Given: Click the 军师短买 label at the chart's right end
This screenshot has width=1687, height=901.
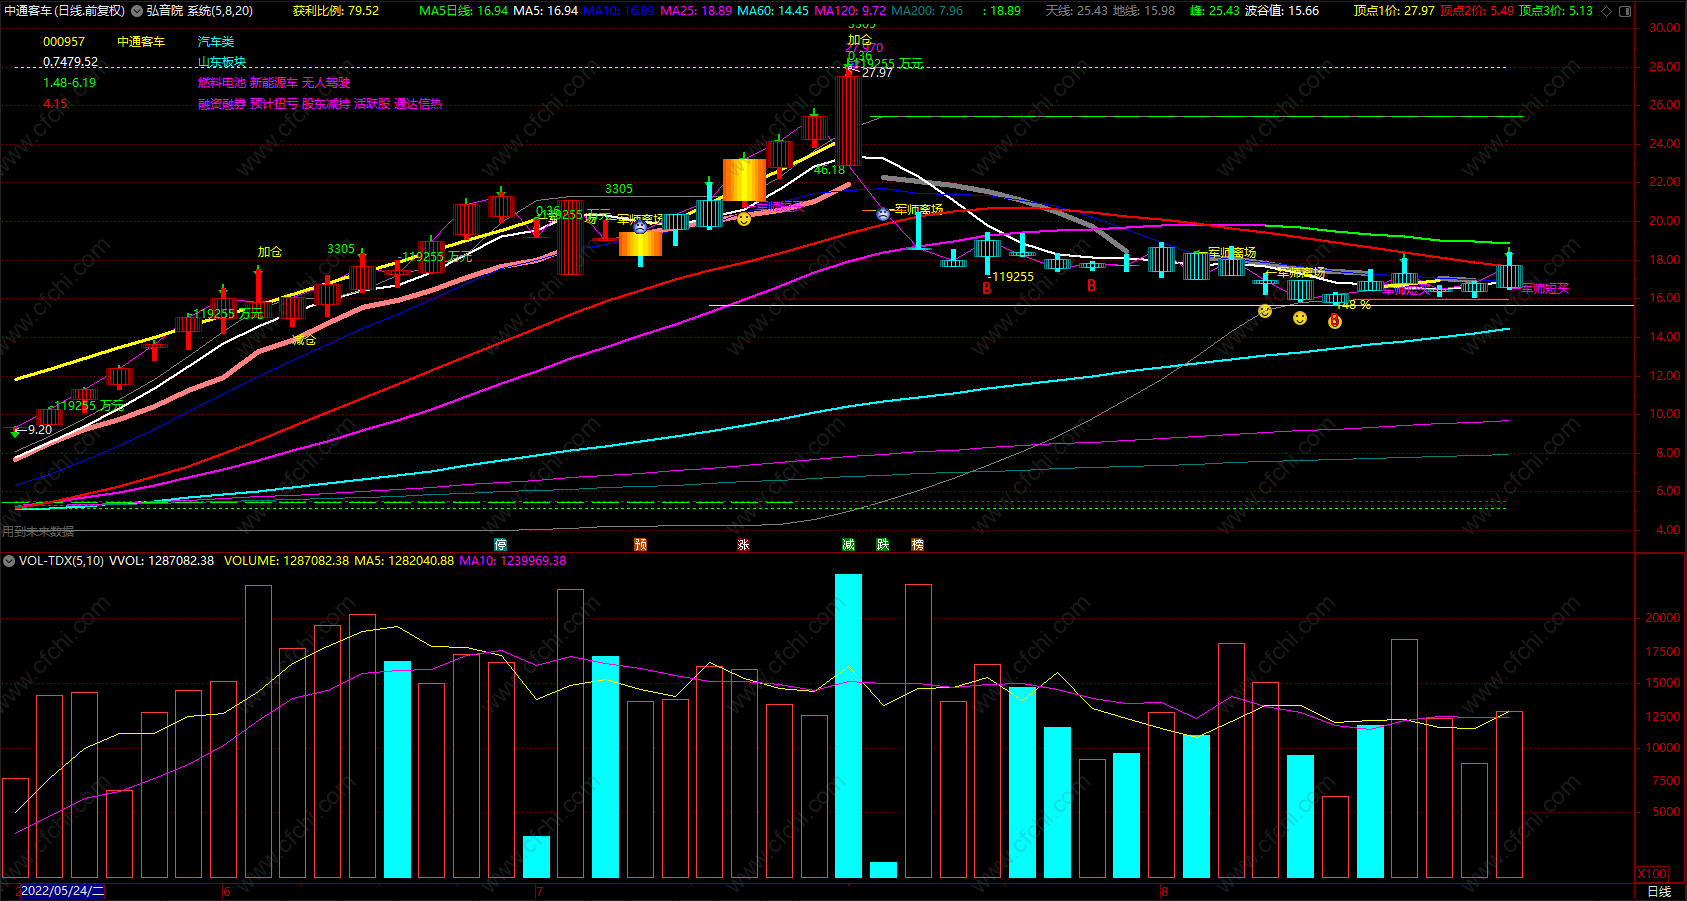Looking at the screenshot, I should pyautogui.click(x=1545, y=289).
